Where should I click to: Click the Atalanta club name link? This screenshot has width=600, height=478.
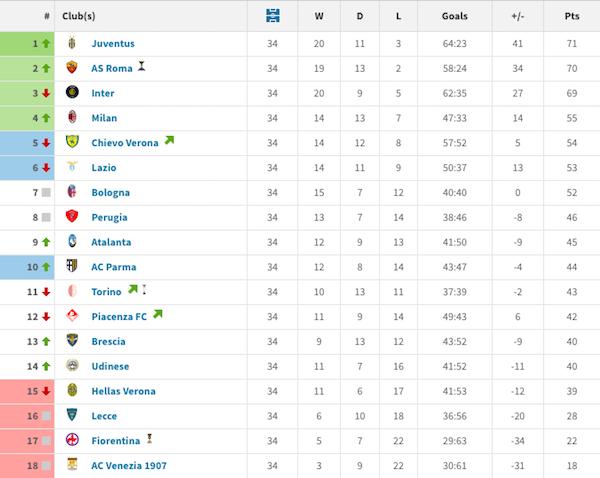point(111,242)
